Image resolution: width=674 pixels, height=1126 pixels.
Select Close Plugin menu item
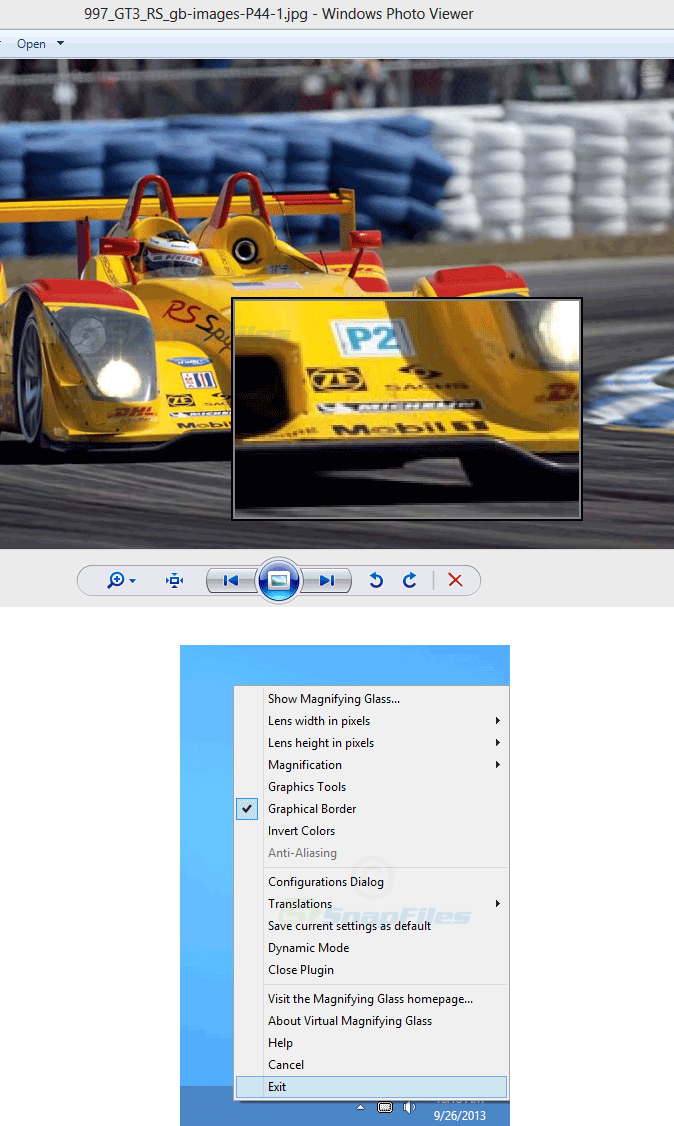coord(301,969)
